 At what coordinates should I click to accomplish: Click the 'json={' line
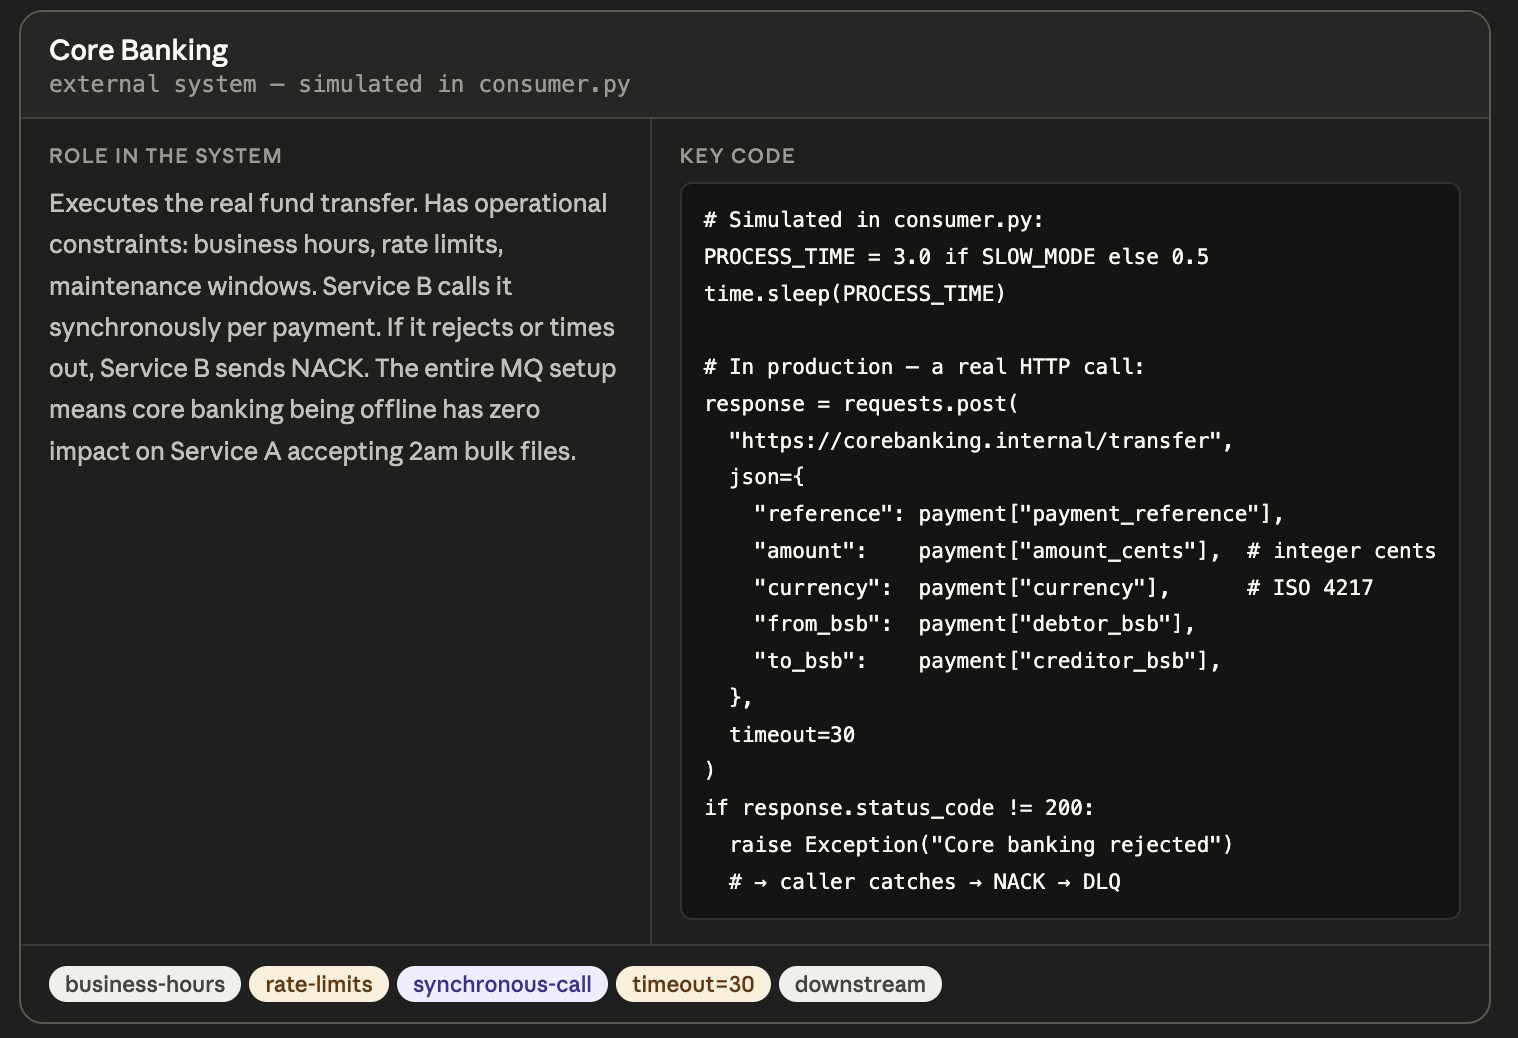767,477
